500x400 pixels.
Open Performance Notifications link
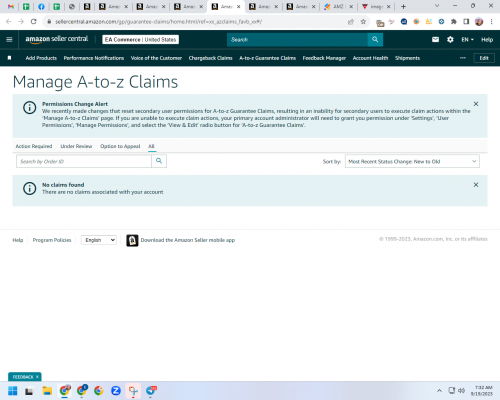click(94, 58)
